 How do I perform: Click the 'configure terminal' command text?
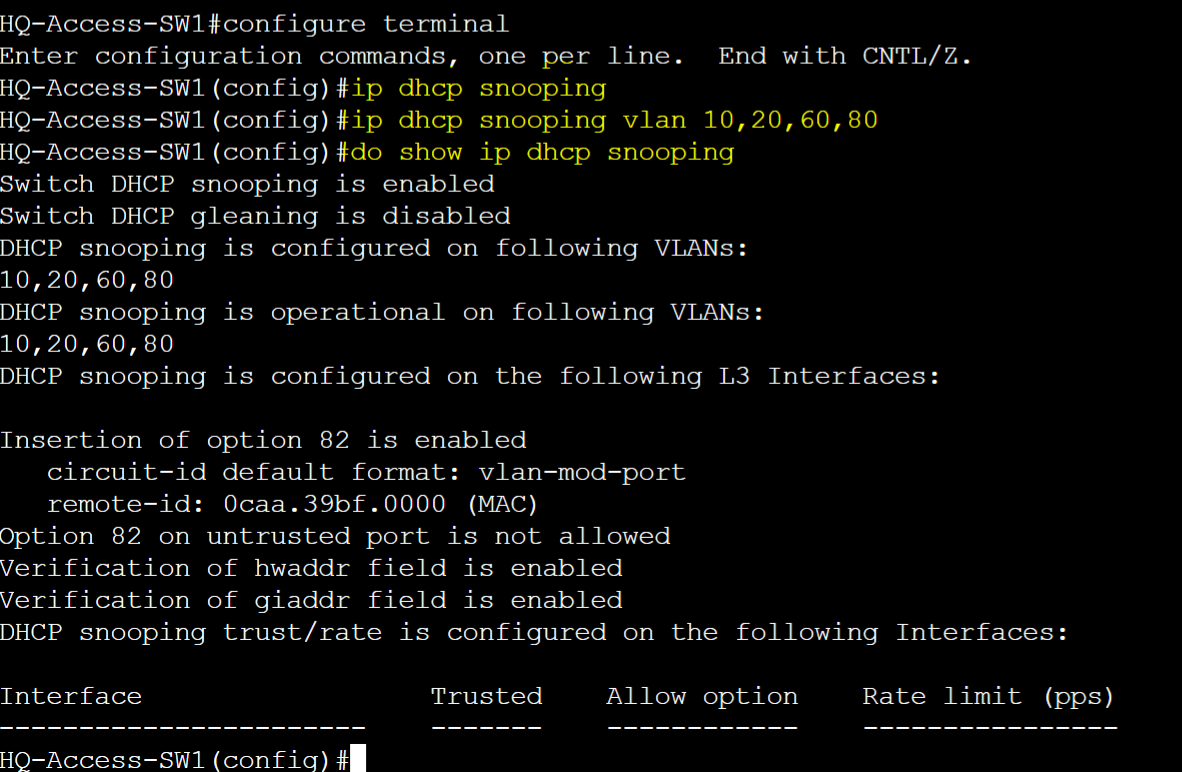click(366, 25)
